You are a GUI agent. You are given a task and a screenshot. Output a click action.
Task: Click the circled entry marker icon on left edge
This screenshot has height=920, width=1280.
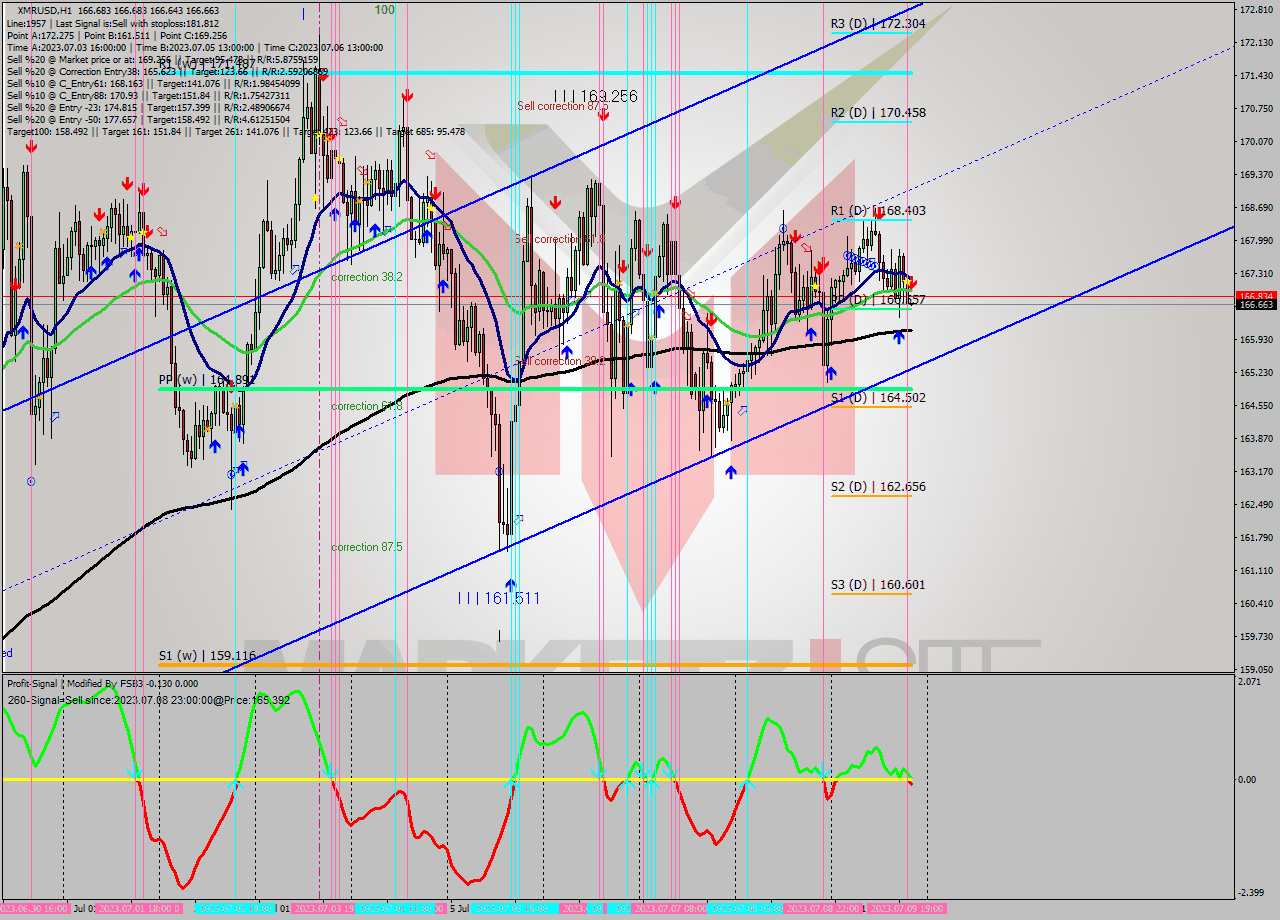32,480
